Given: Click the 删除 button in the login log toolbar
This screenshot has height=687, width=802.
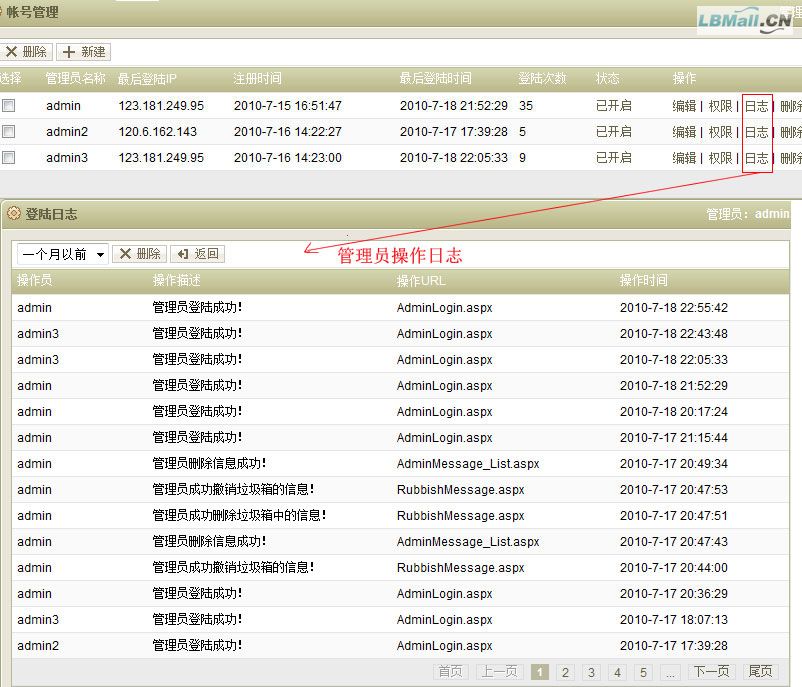Looking at the screenshot, I should pyautogui.click(x=140, y=254).
